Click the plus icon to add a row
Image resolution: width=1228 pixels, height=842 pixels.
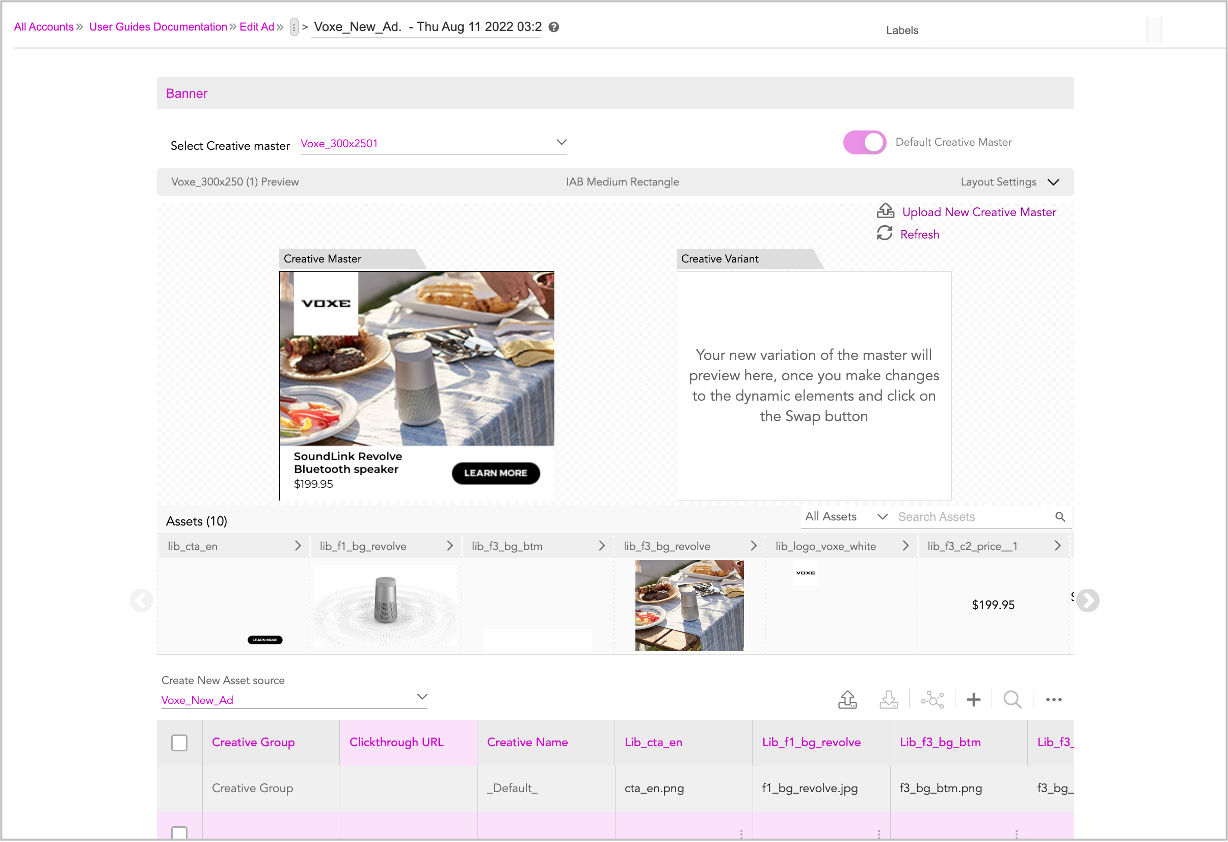tap(973, 700)
